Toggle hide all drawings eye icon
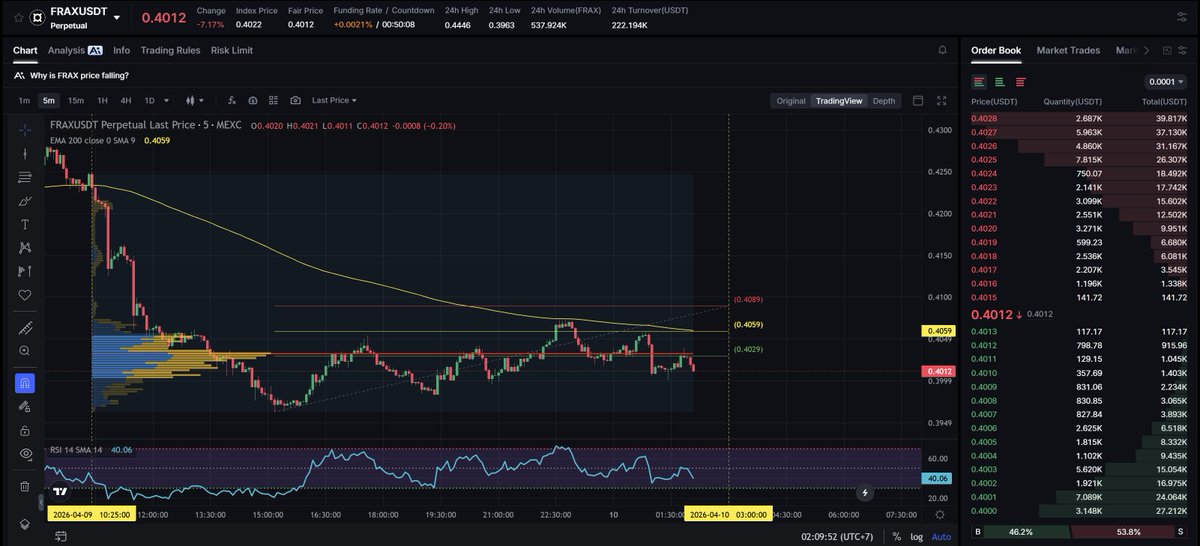 (25, 454)
